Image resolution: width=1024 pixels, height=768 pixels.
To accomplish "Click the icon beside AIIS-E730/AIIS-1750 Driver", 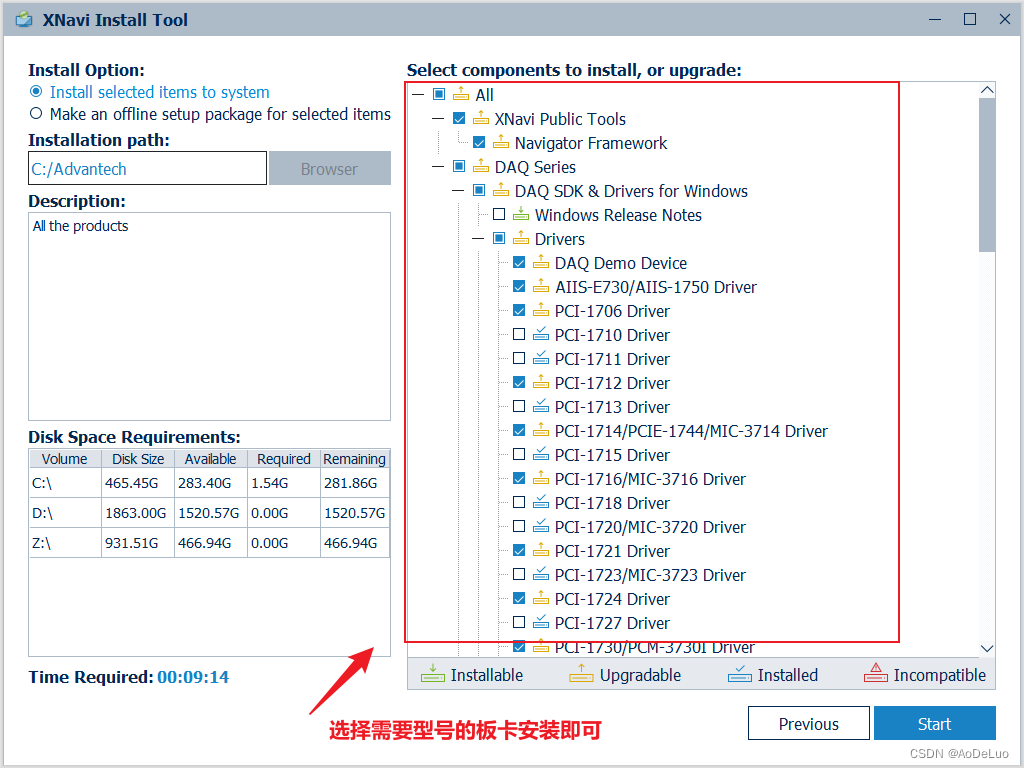I will click(x=541, y=286).
